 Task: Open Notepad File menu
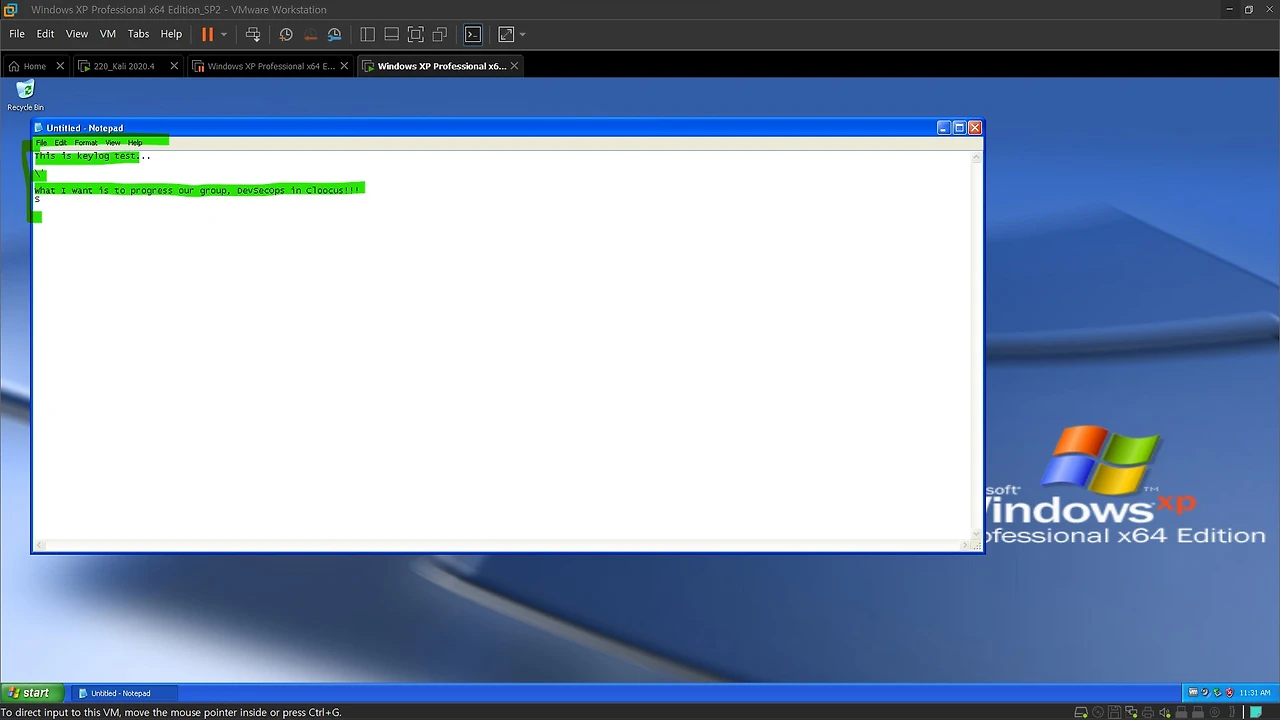coord(41,143)
